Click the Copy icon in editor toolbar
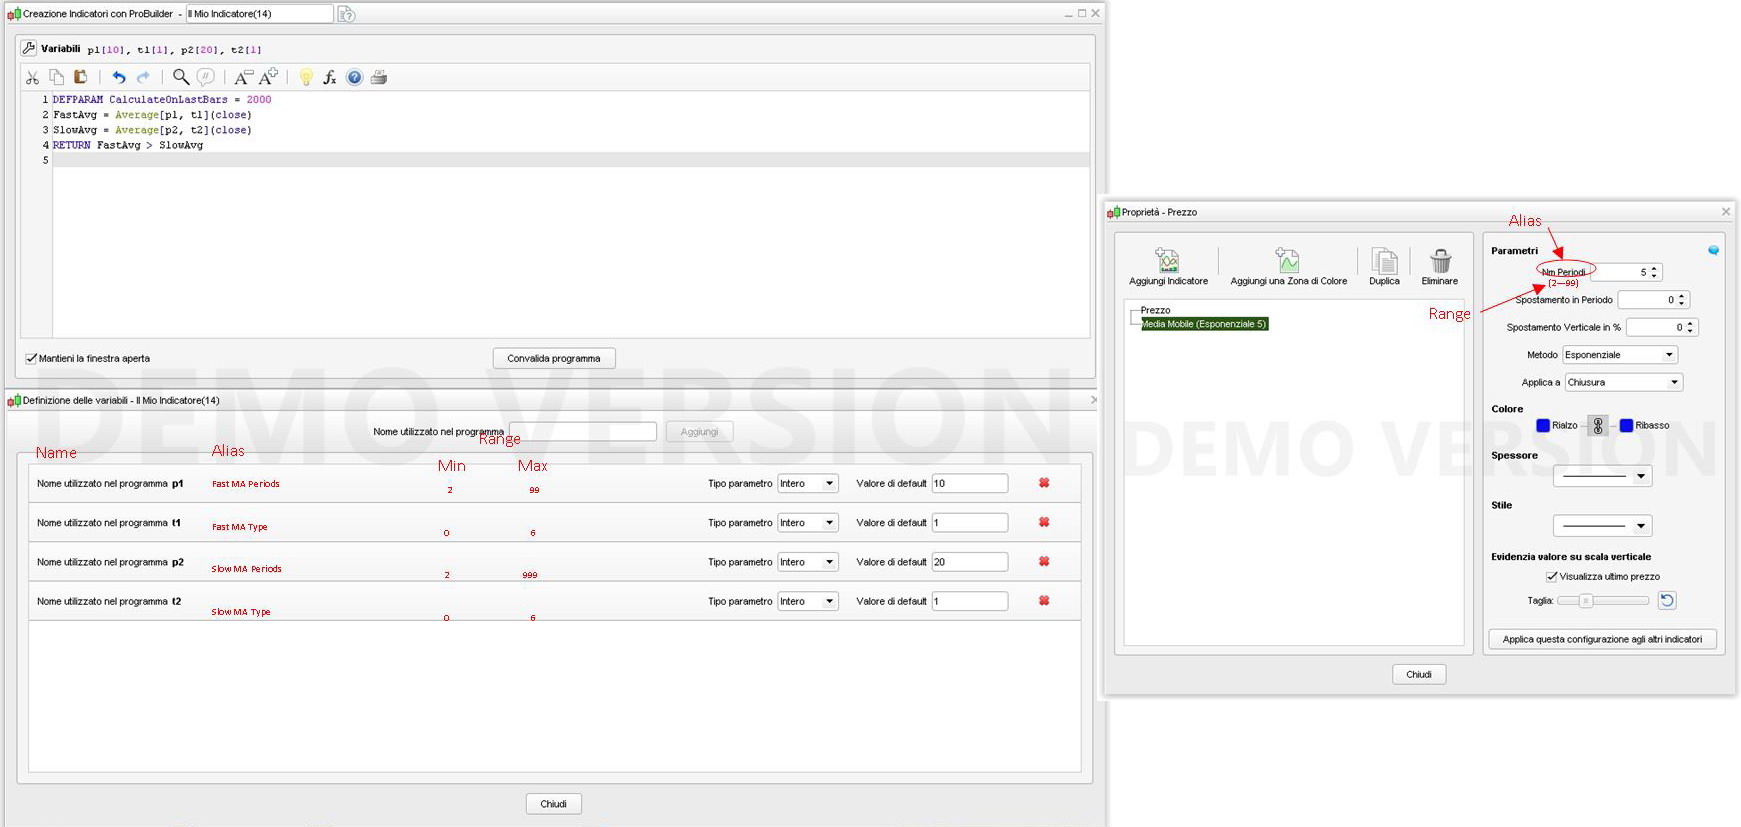 [57, 77]
